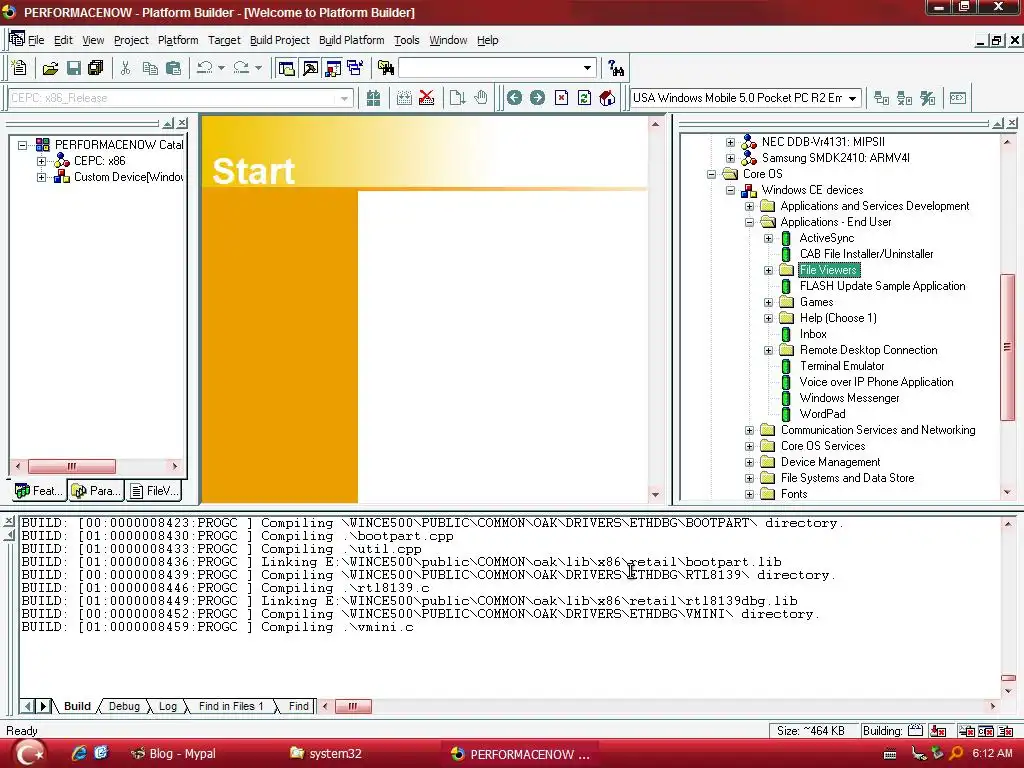Screen dimensions: 1024x768
Task: Click the Refresh page icon
Action: click(584, 98)
